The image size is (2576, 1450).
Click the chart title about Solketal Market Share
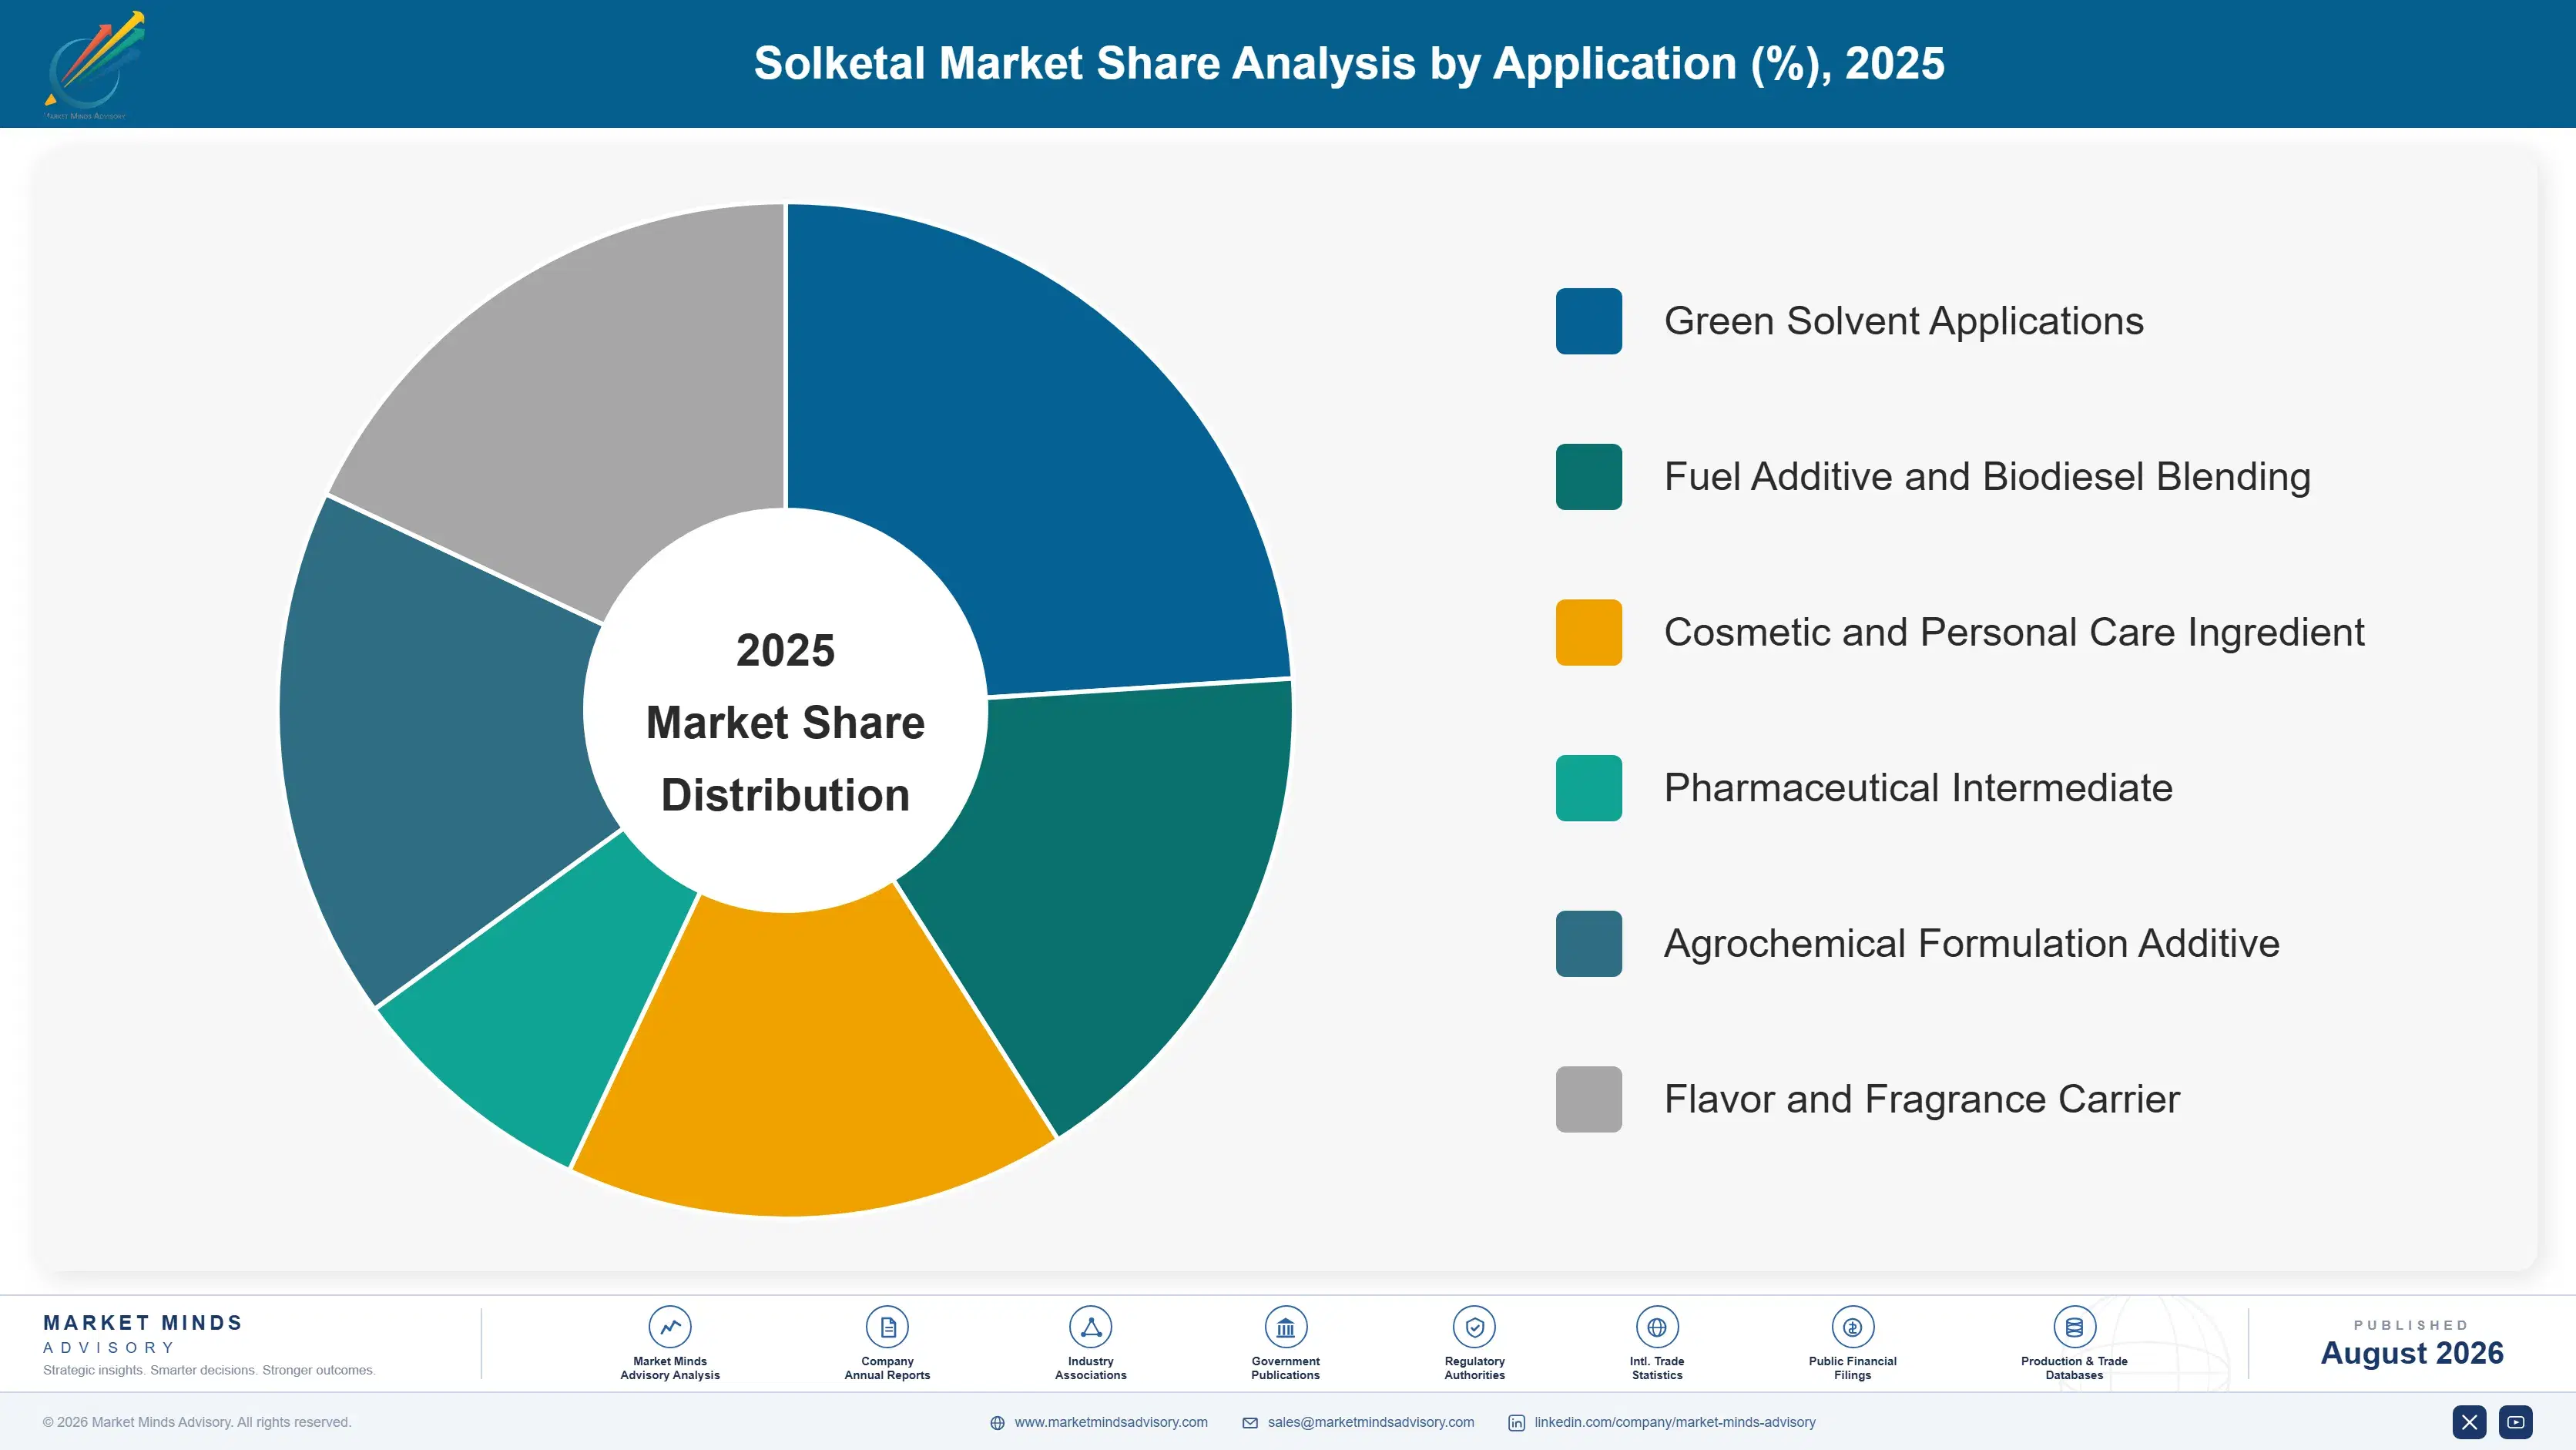(1349, 63)
